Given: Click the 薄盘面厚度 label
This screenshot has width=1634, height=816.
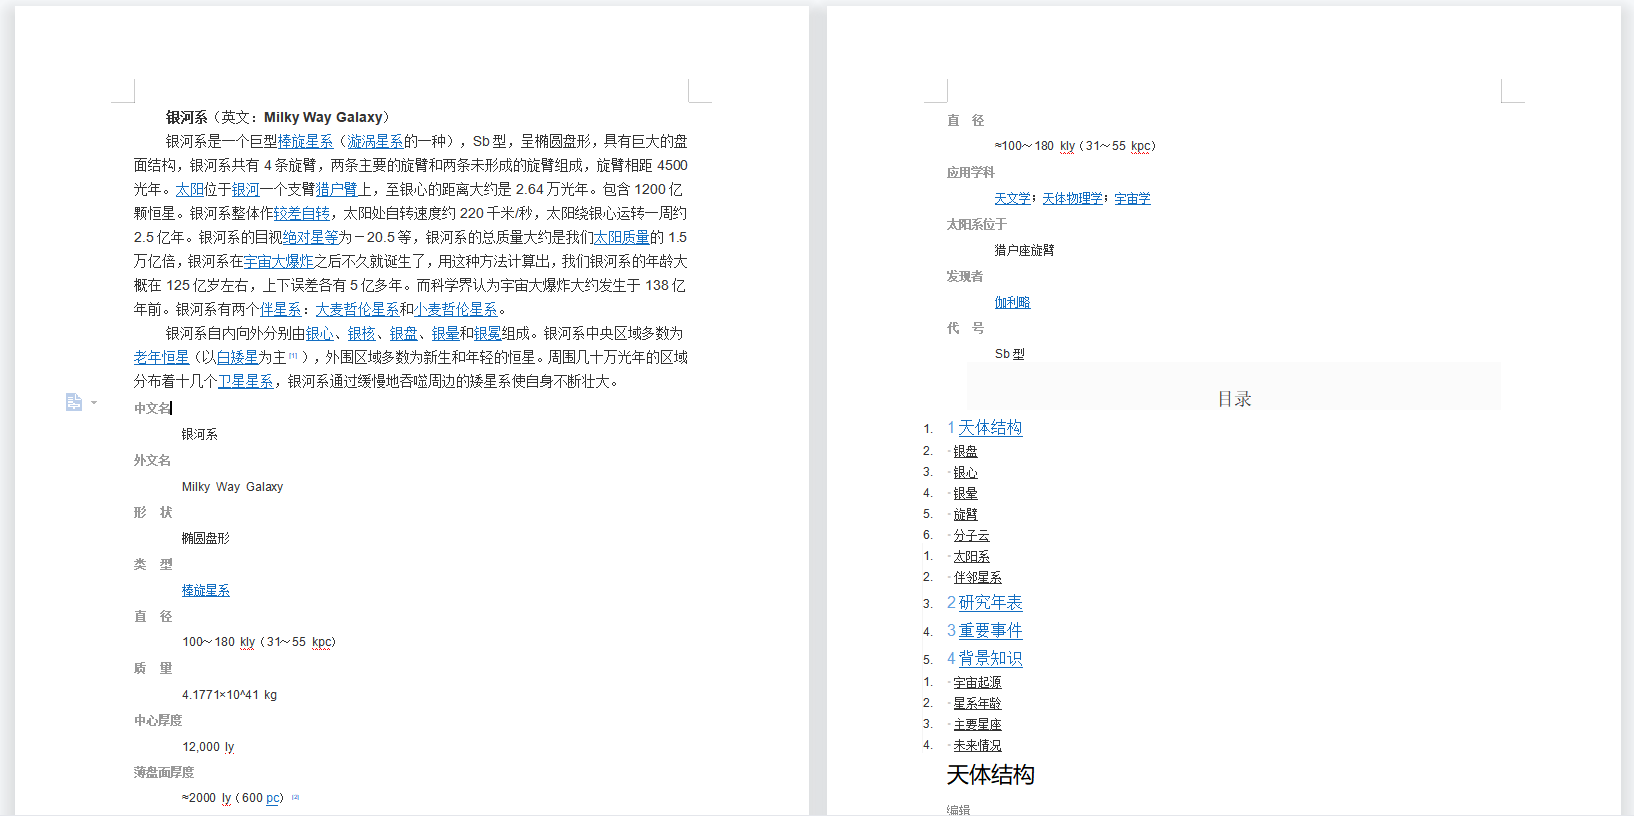Looking at the screenshot, I should click(x=164, y=772).
